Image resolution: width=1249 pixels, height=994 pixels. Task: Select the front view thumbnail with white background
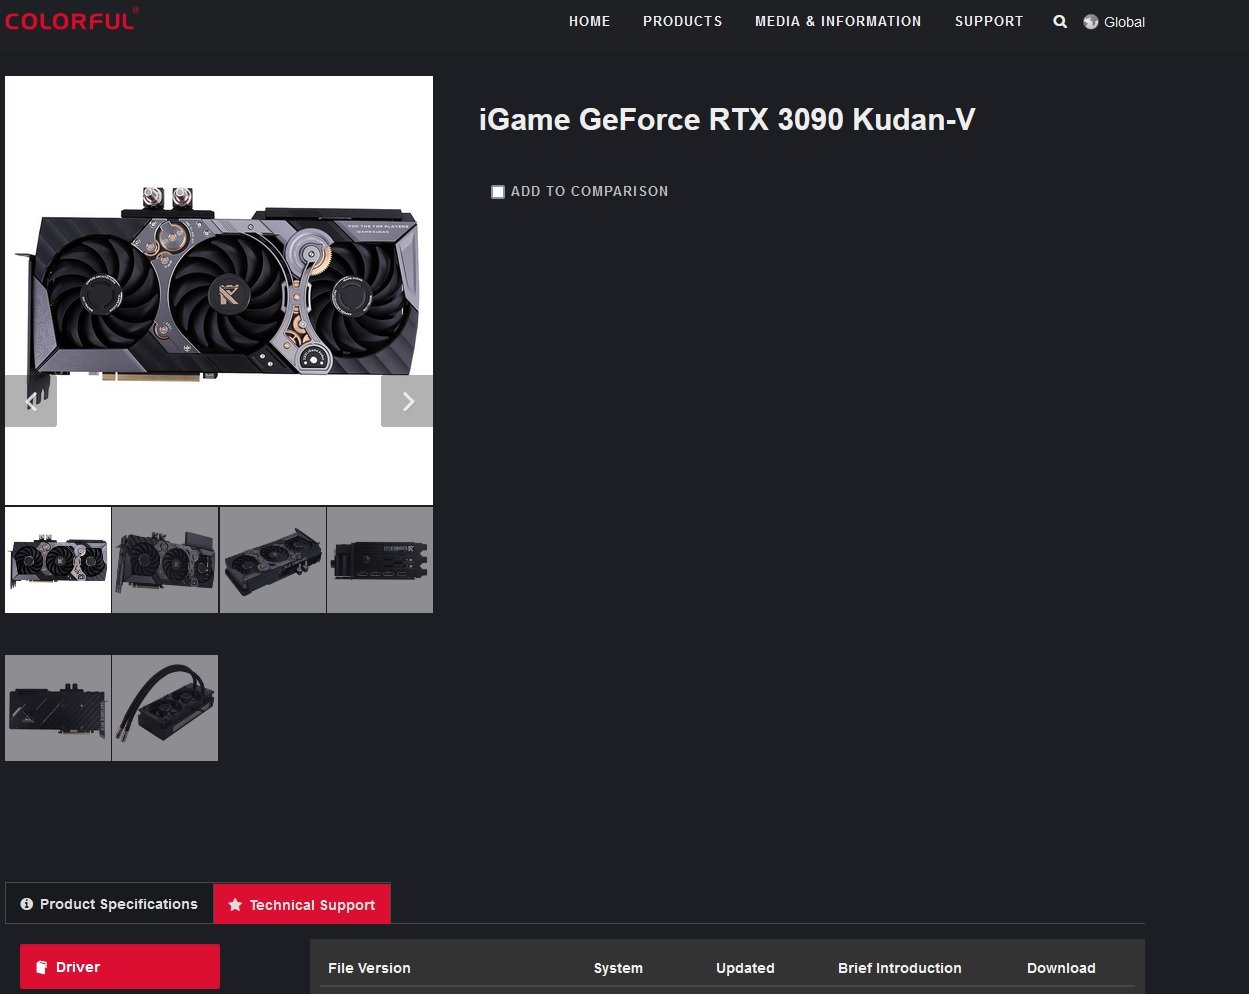point(58,560)
